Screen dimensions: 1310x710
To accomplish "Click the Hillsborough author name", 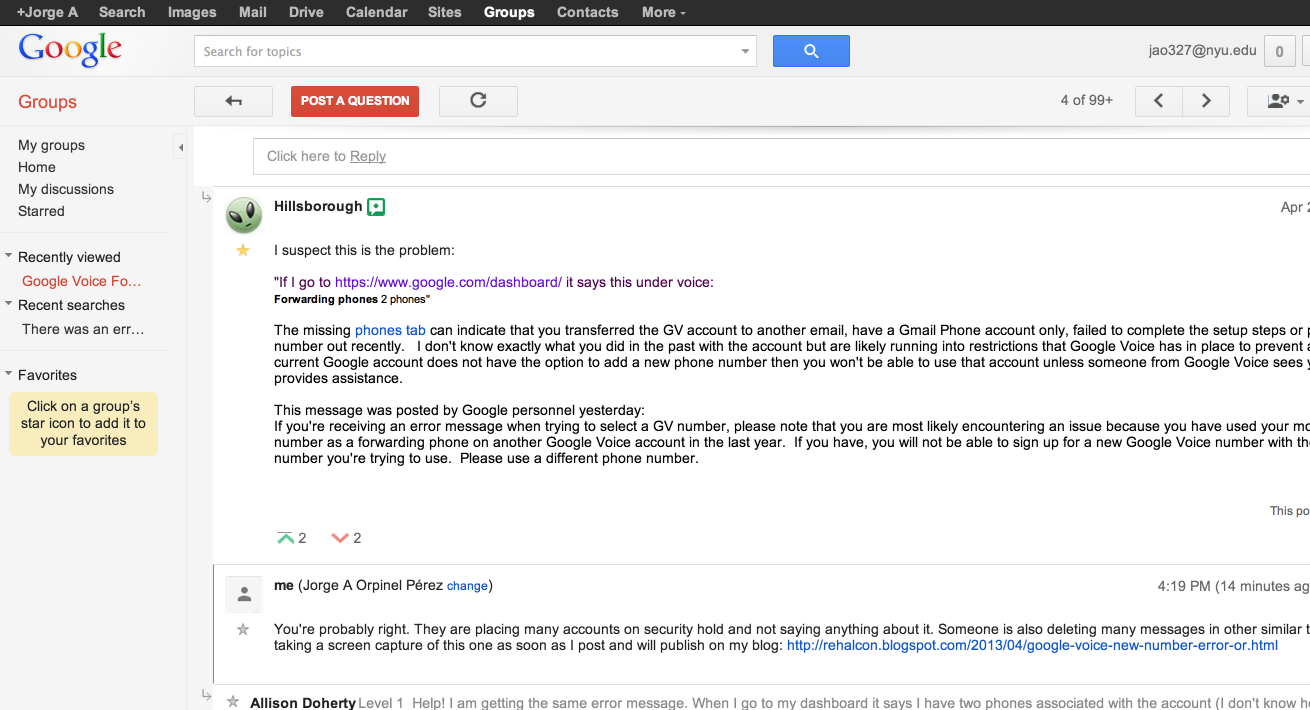I will point(318,206).
